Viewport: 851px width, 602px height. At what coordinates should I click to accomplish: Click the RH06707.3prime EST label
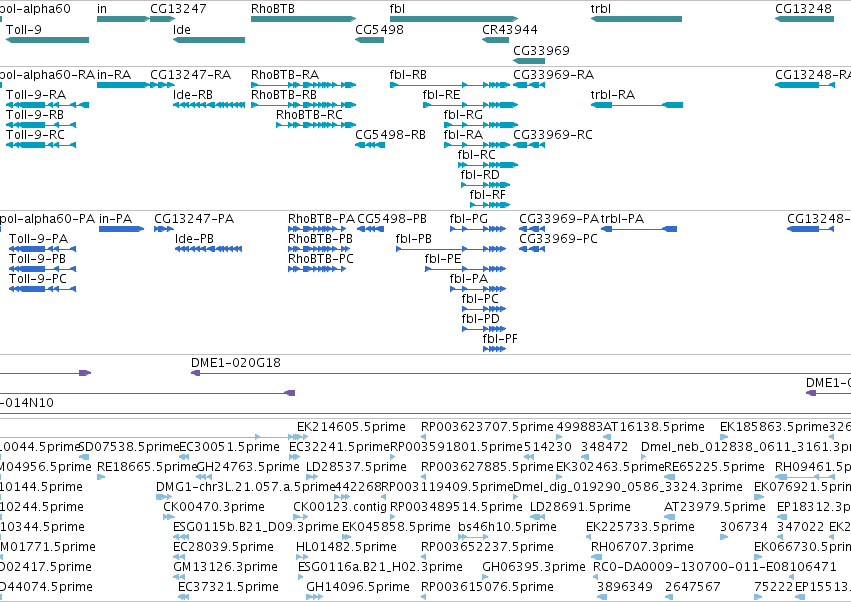(643, 547)
